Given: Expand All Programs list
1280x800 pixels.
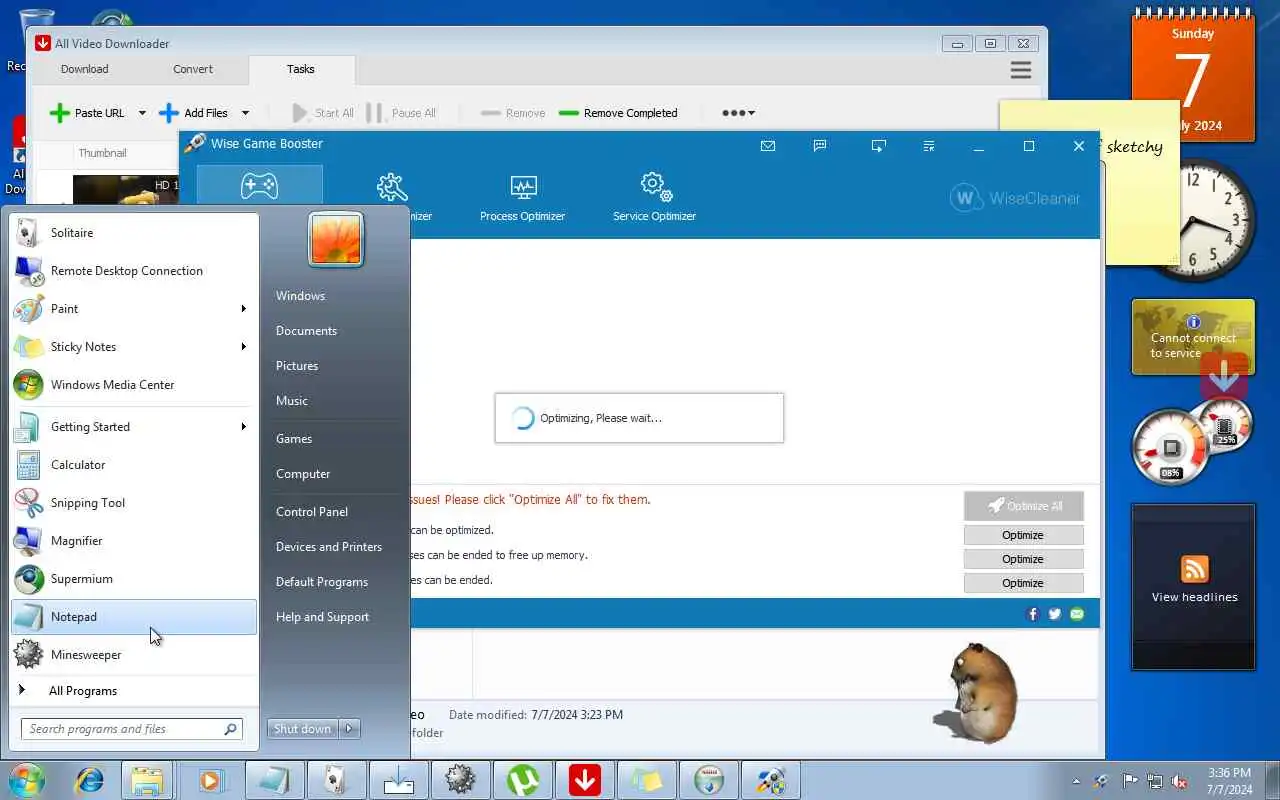Looking at the screenshot, I should point(134,691).
